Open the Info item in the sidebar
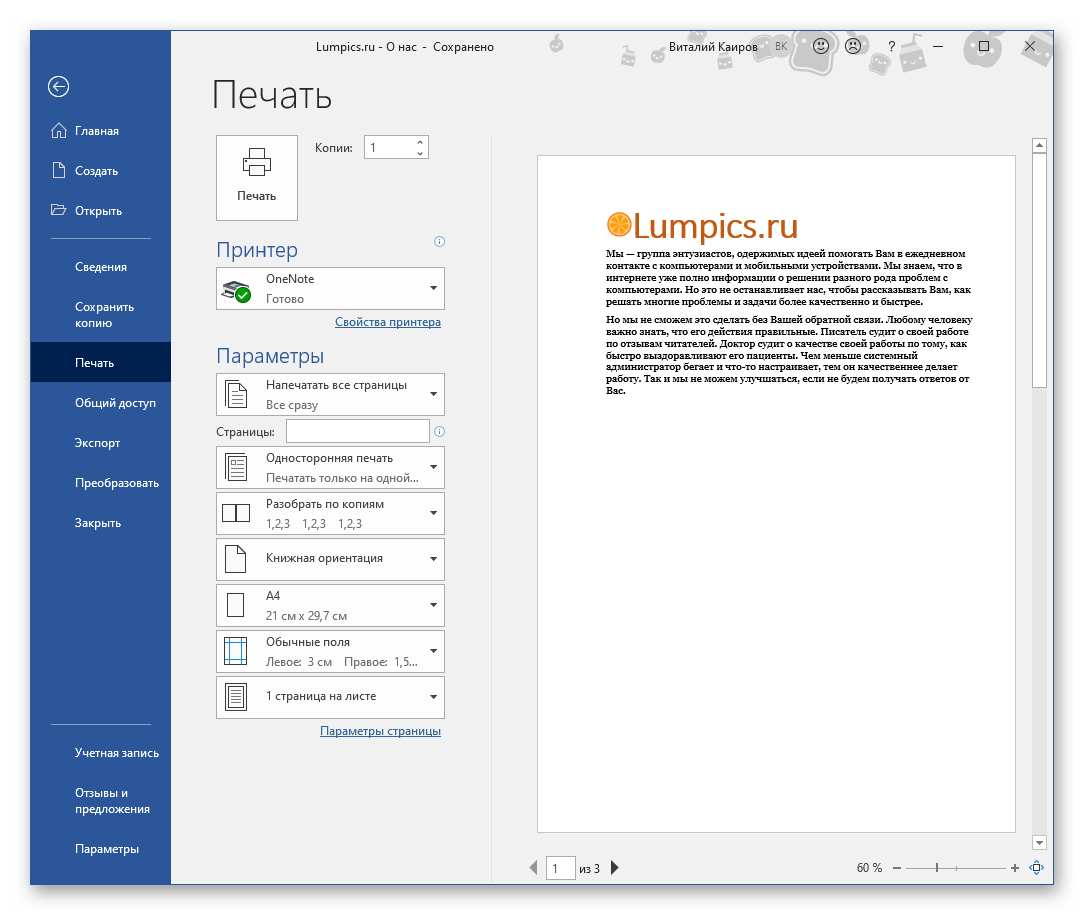This screenshot has height=915, width=1084. tap(100, 267)
